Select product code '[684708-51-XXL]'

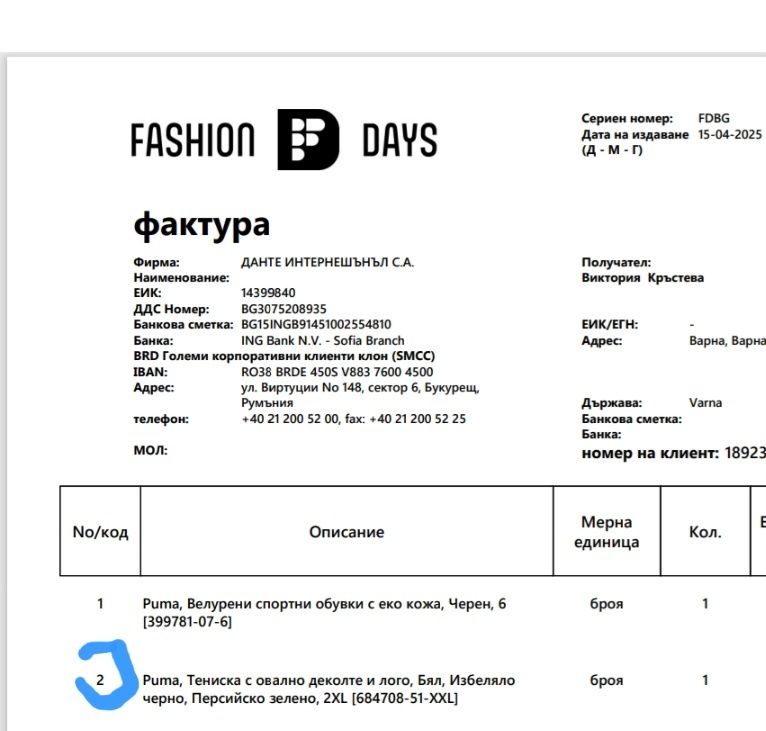click(x=405, y=698)
